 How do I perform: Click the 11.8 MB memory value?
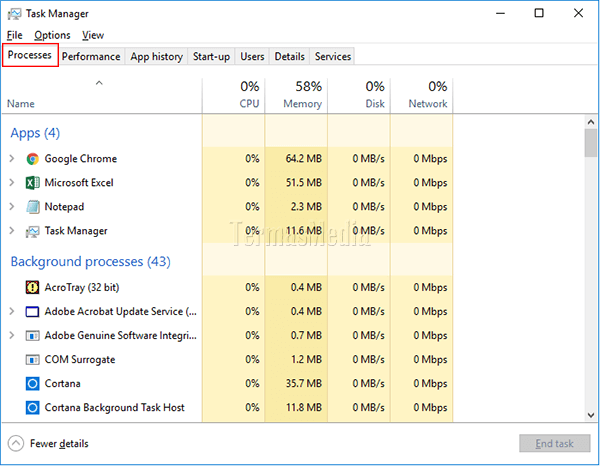tap(303, 407)
